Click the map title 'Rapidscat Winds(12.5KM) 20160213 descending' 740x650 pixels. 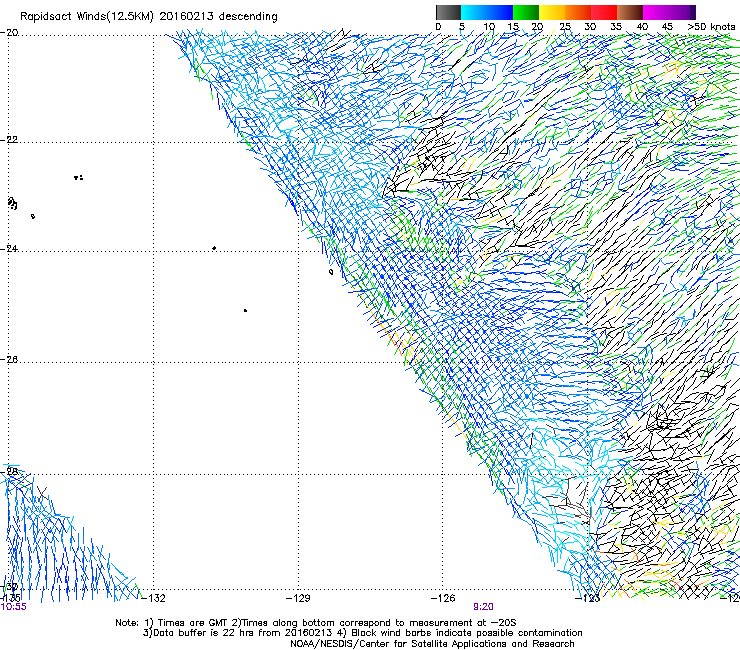pos(149,17)
